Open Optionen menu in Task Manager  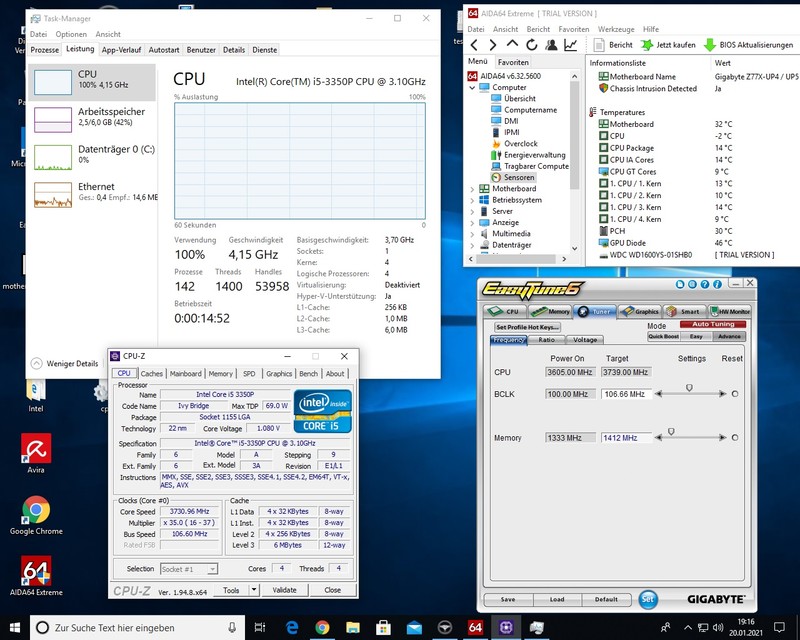tap(71, 34)
